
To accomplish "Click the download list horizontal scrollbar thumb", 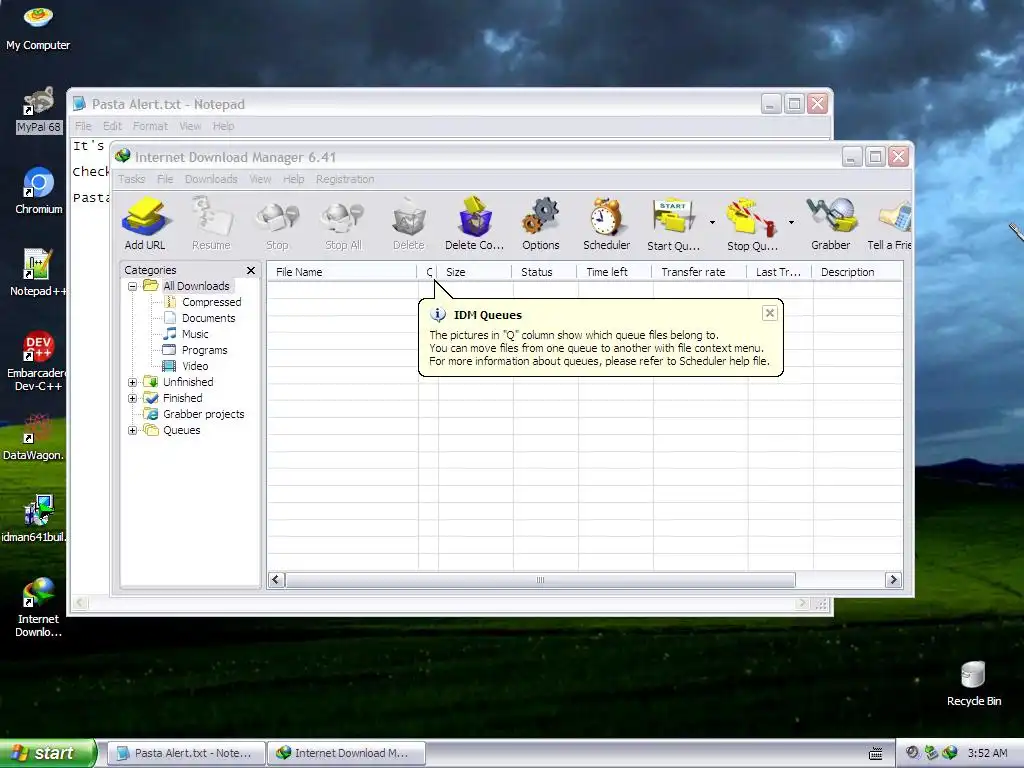I will point(540,580).
